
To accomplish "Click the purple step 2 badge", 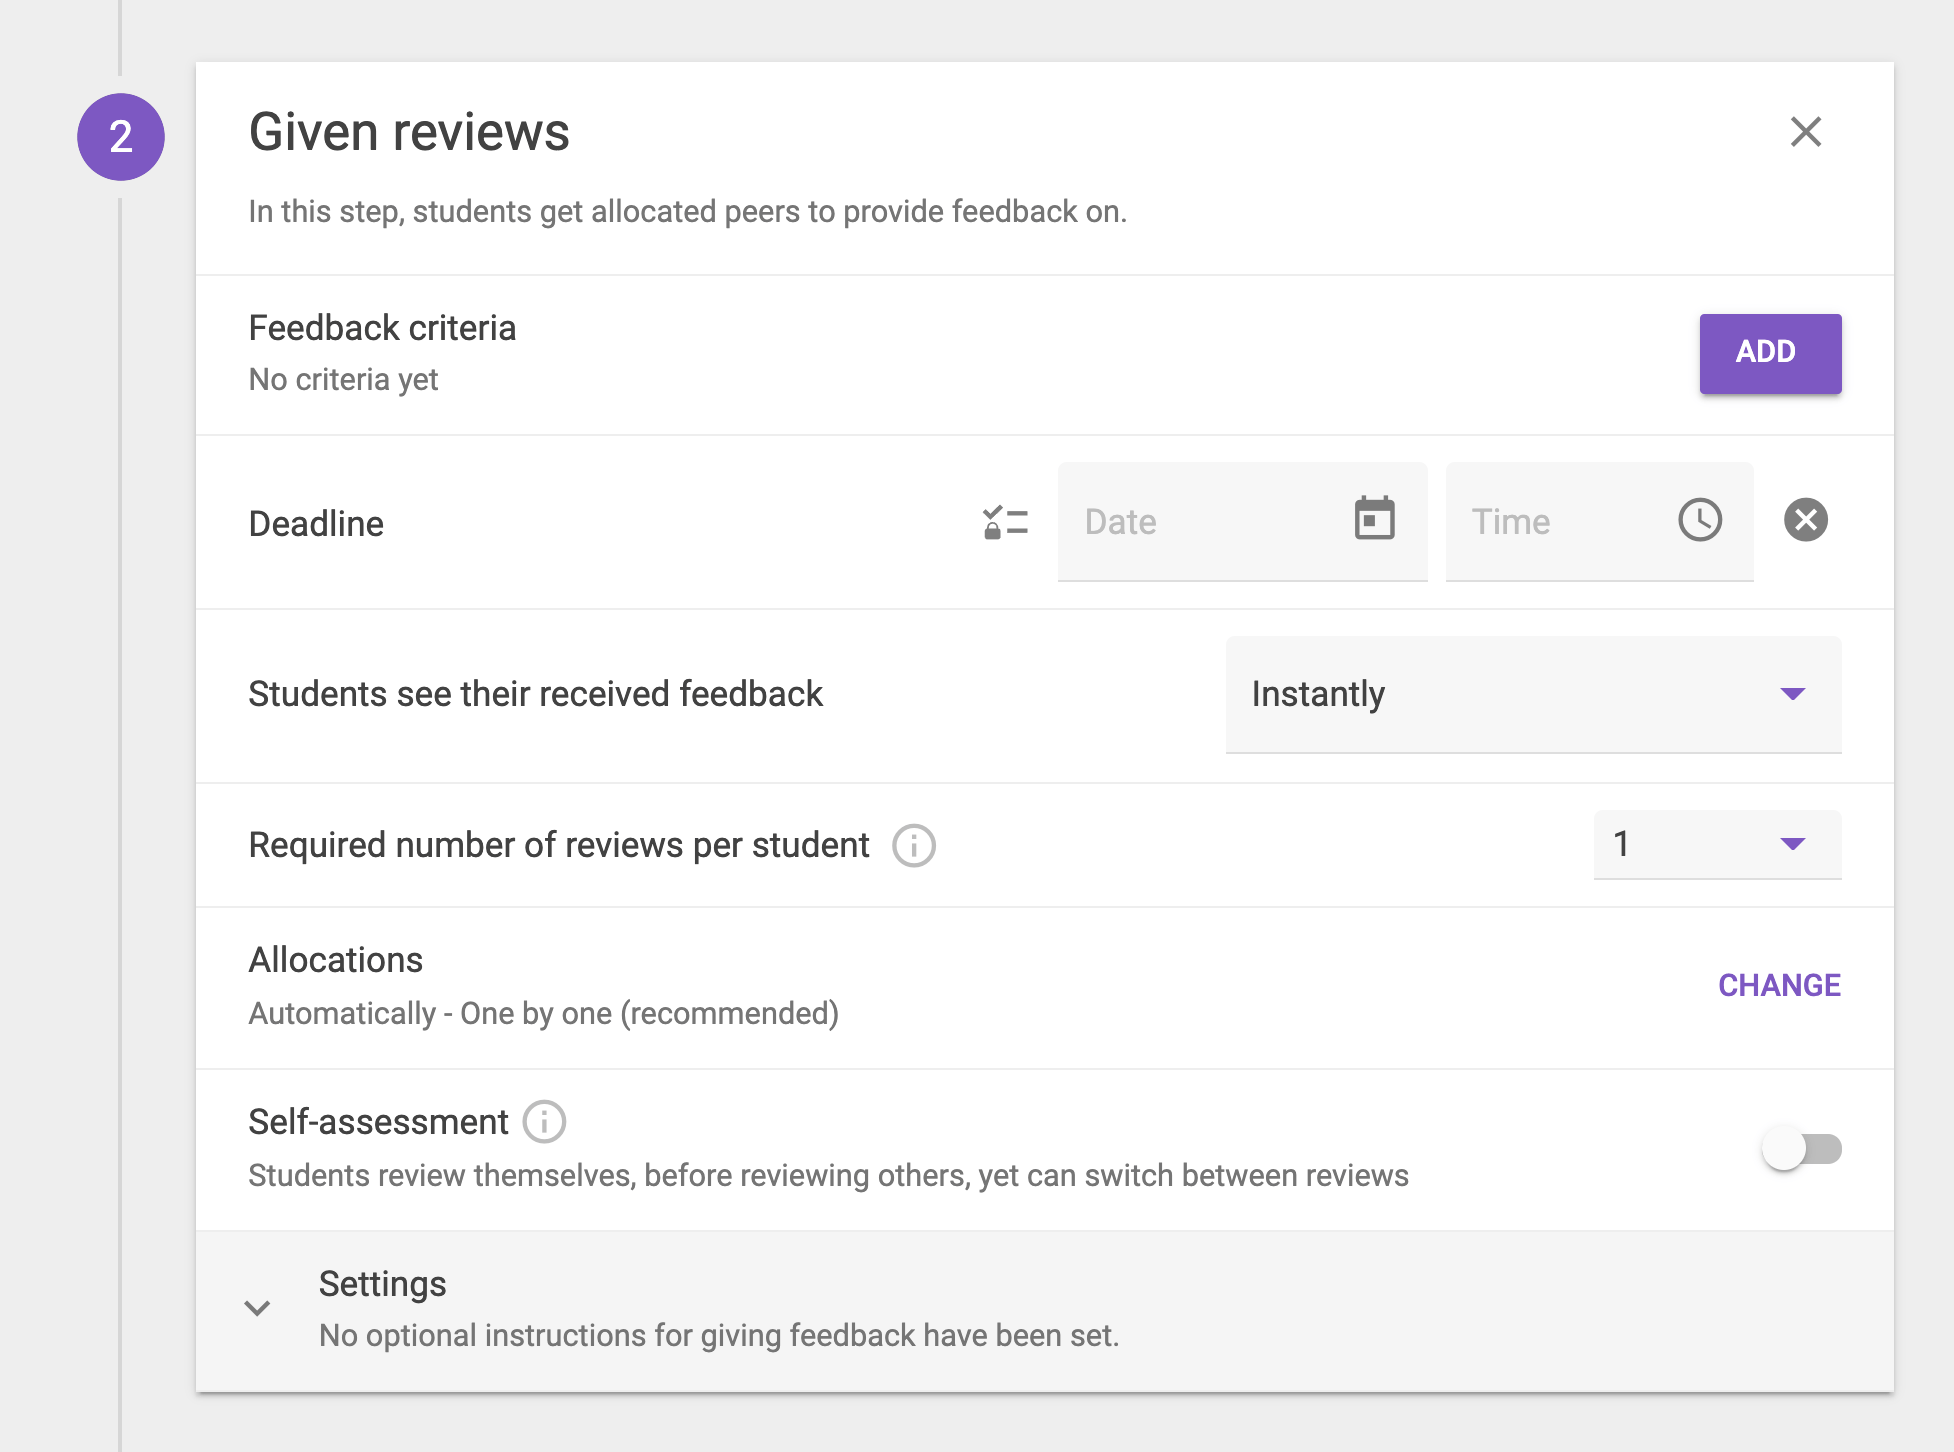I will click(x=120, y=136).
